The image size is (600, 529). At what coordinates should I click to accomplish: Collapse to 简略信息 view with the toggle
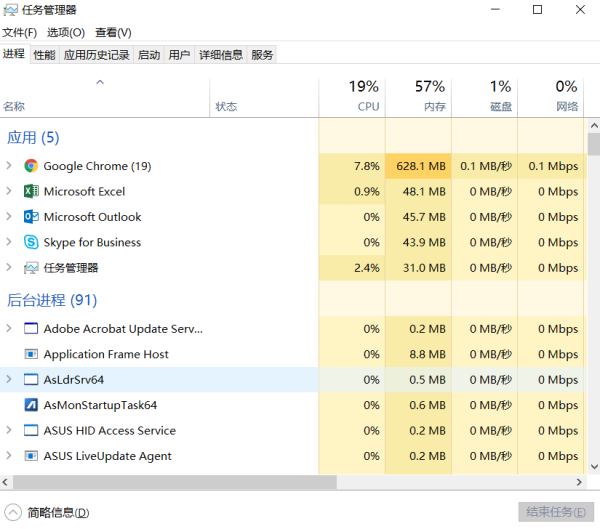pos(13,512)
